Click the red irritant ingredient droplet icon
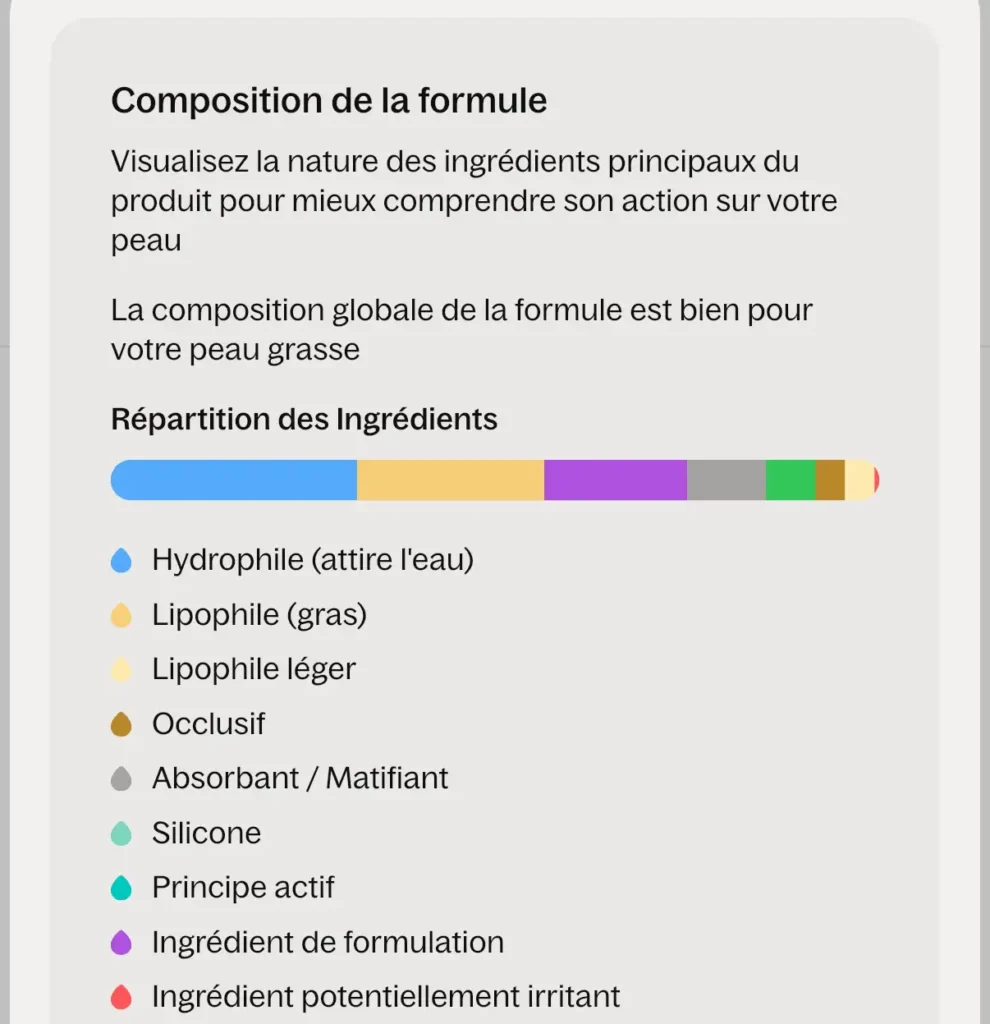990x1024 pixels. (x=121, y=997)
